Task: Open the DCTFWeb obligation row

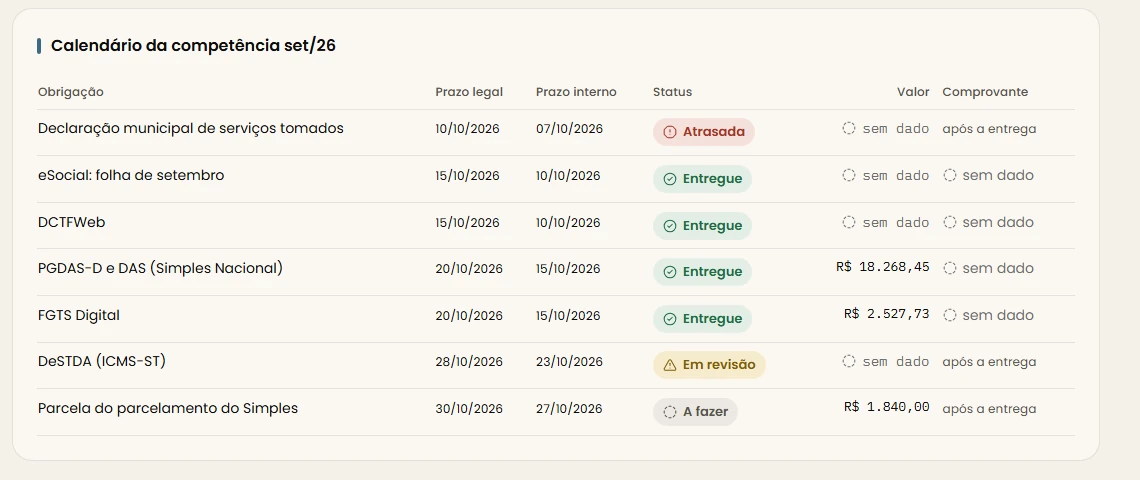Action: coord(555,225)
